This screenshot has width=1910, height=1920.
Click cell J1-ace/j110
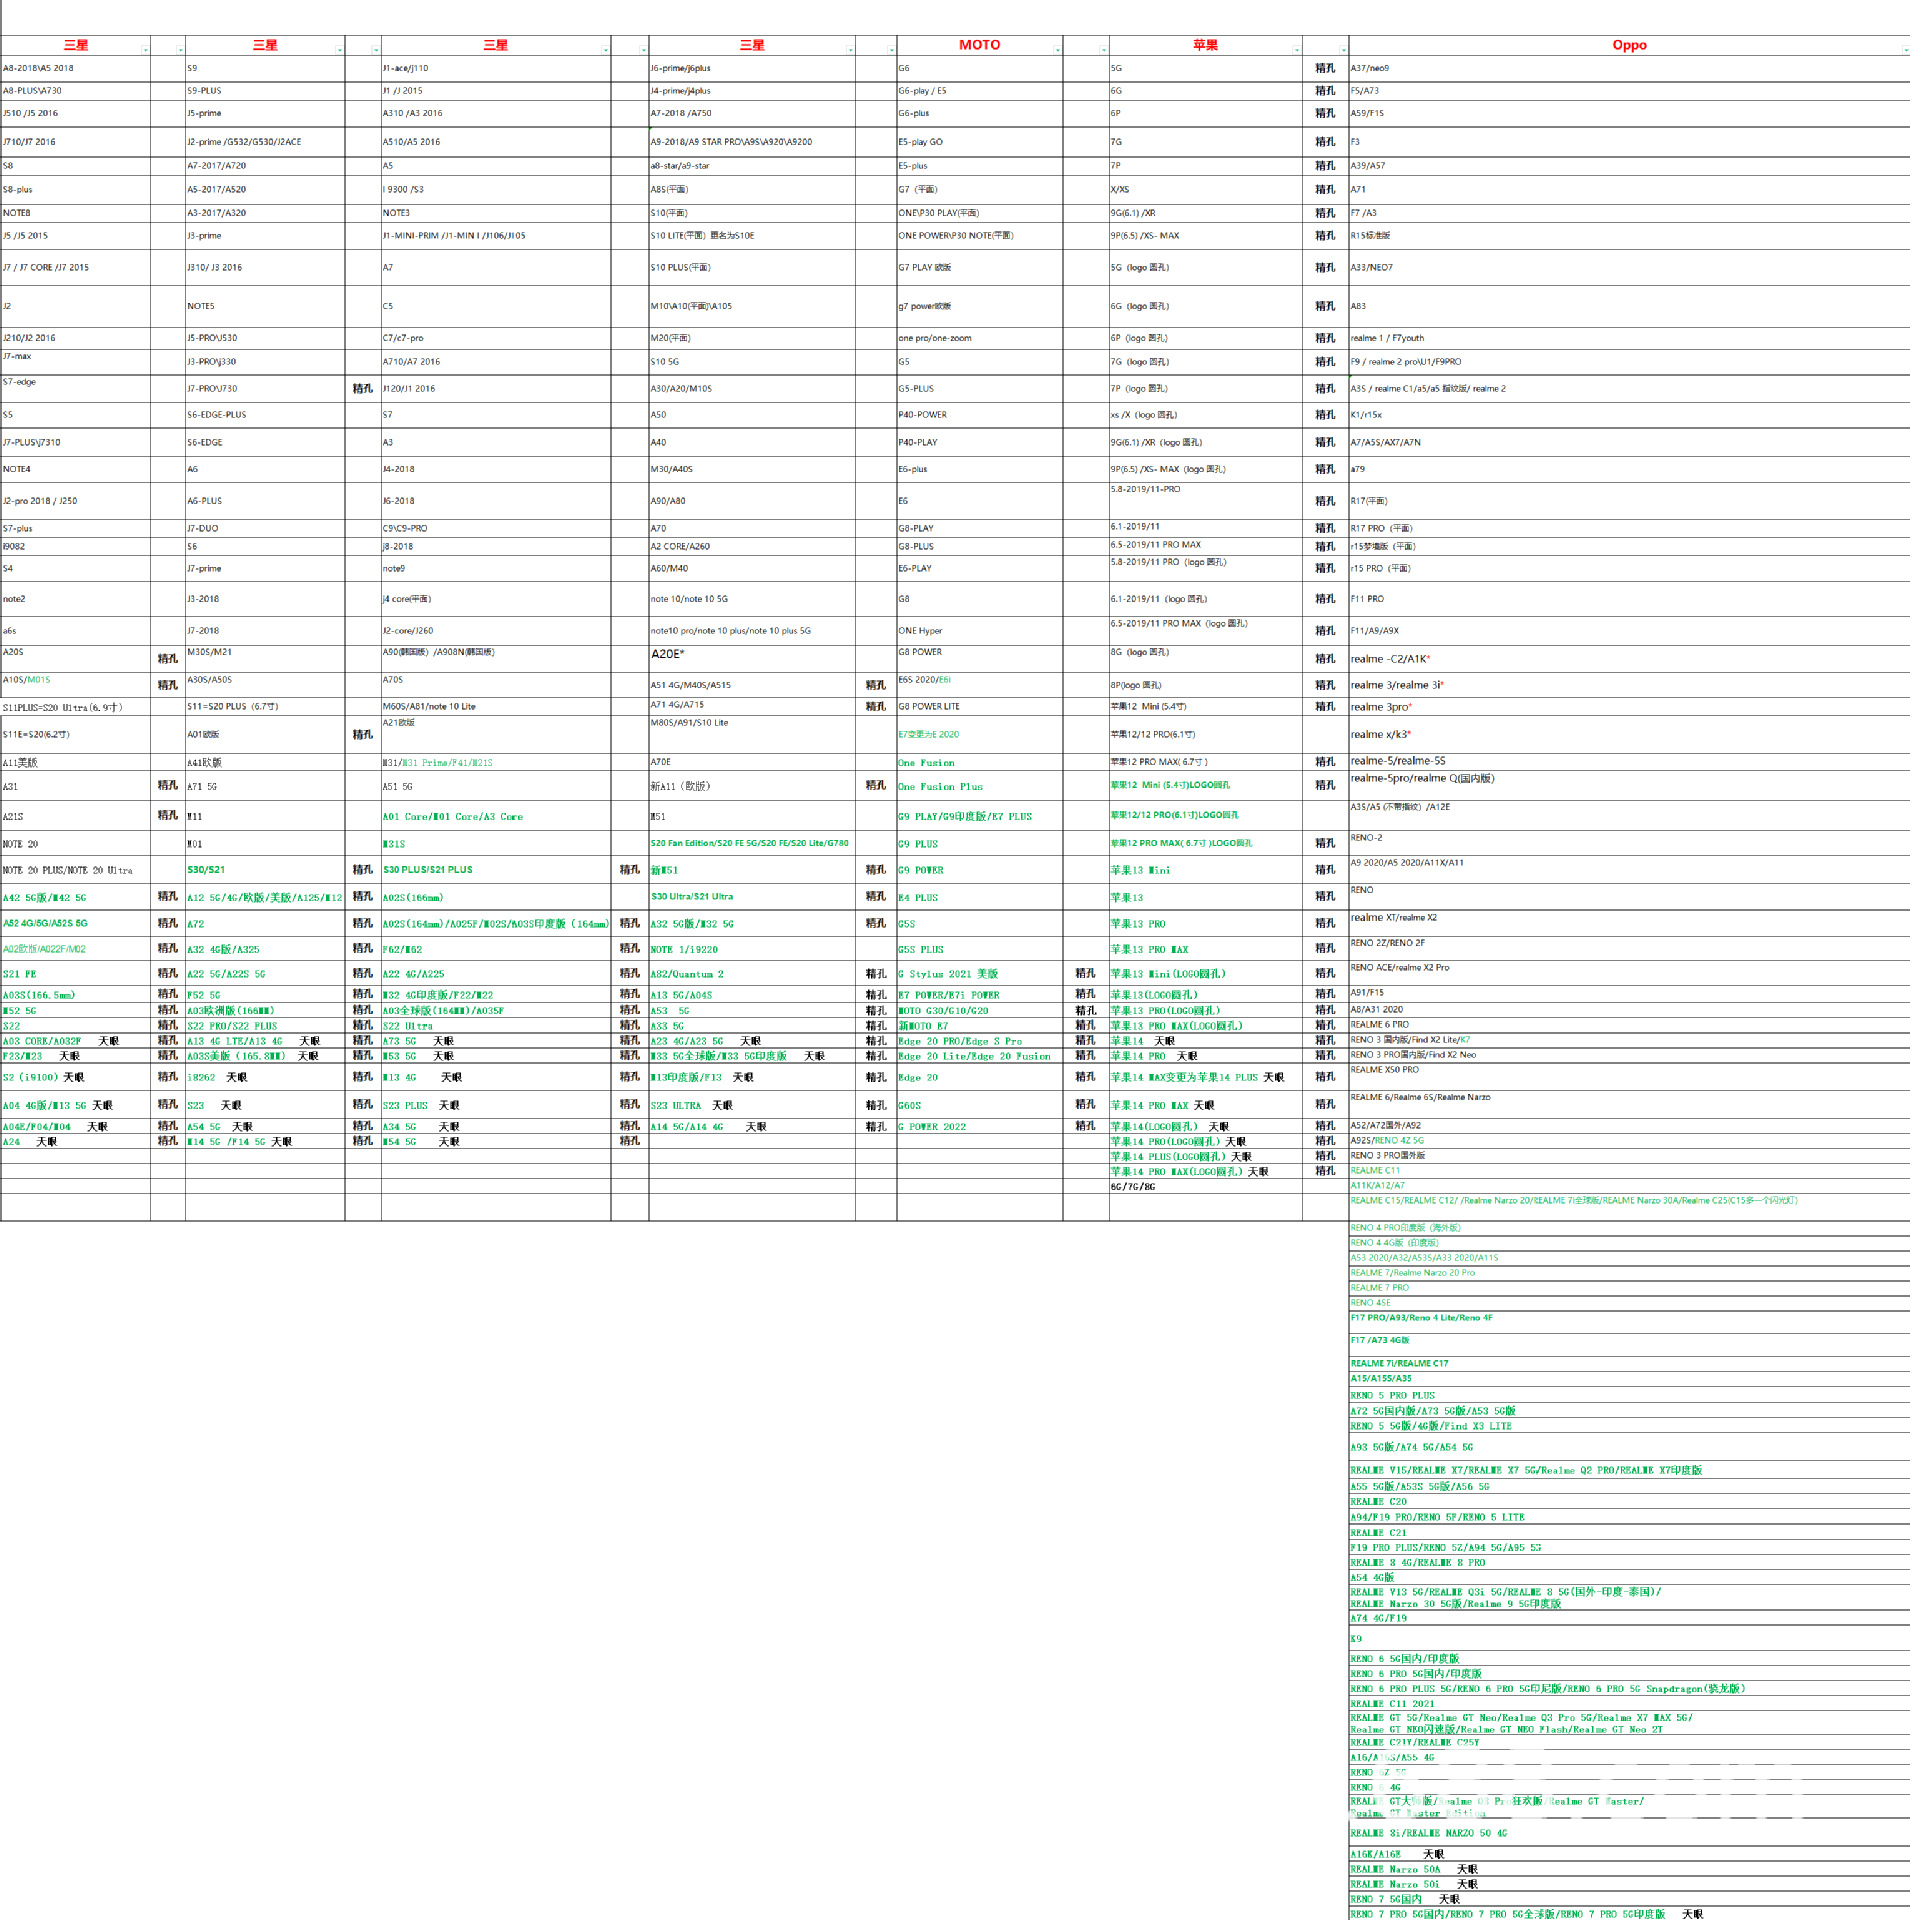click(496, 68)
